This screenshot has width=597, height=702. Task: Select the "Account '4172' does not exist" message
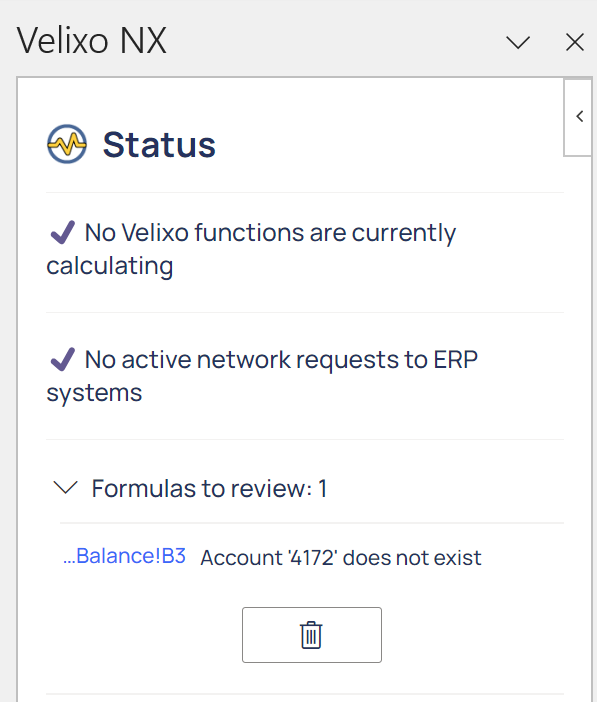pos(341,558)
